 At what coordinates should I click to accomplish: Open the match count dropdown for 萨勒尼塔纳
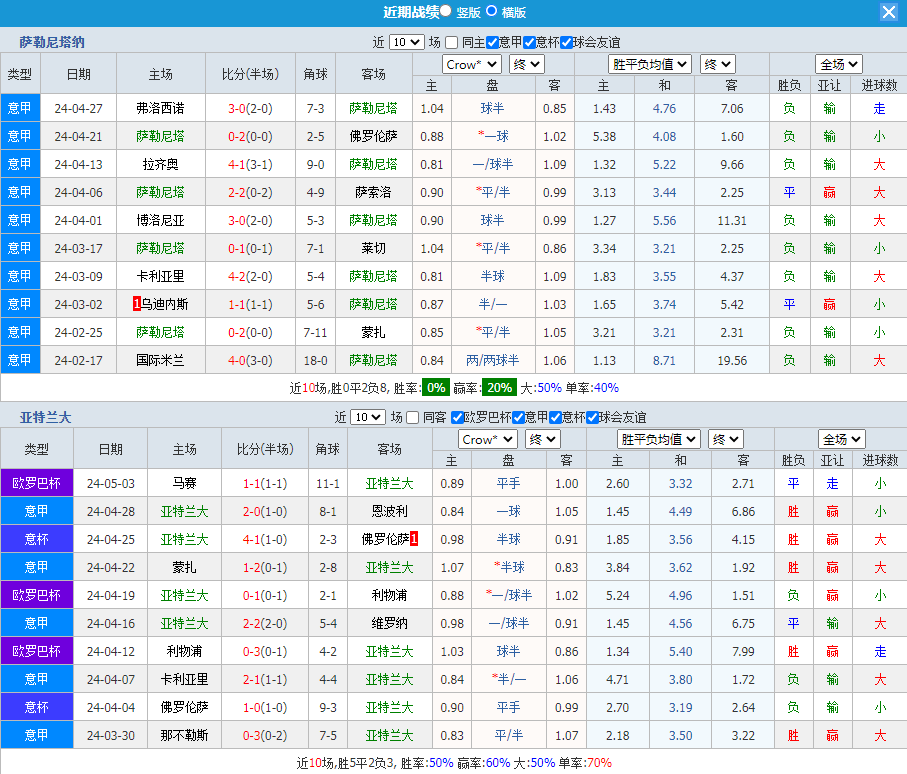pyautogui.click(x=406, y=42)
